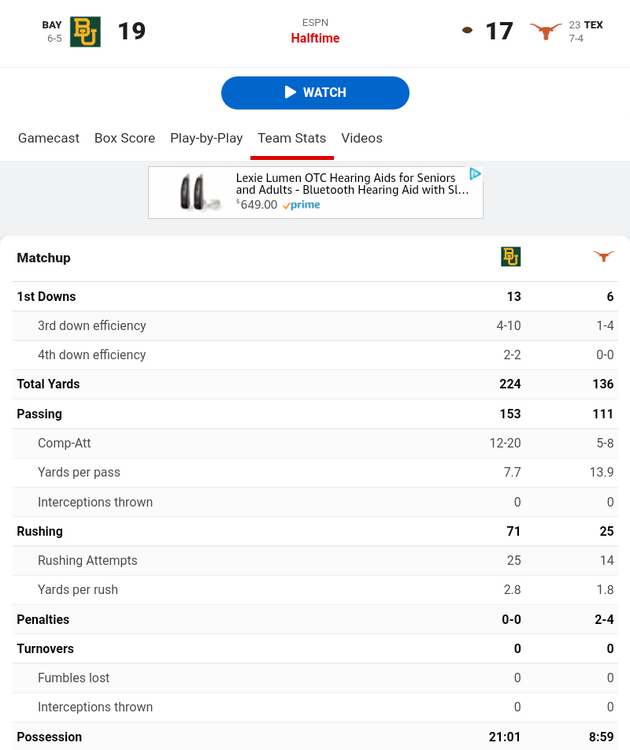Select the Team Stats tab
Viewport: 630px width, 750px height.
[x=292, y=138]
